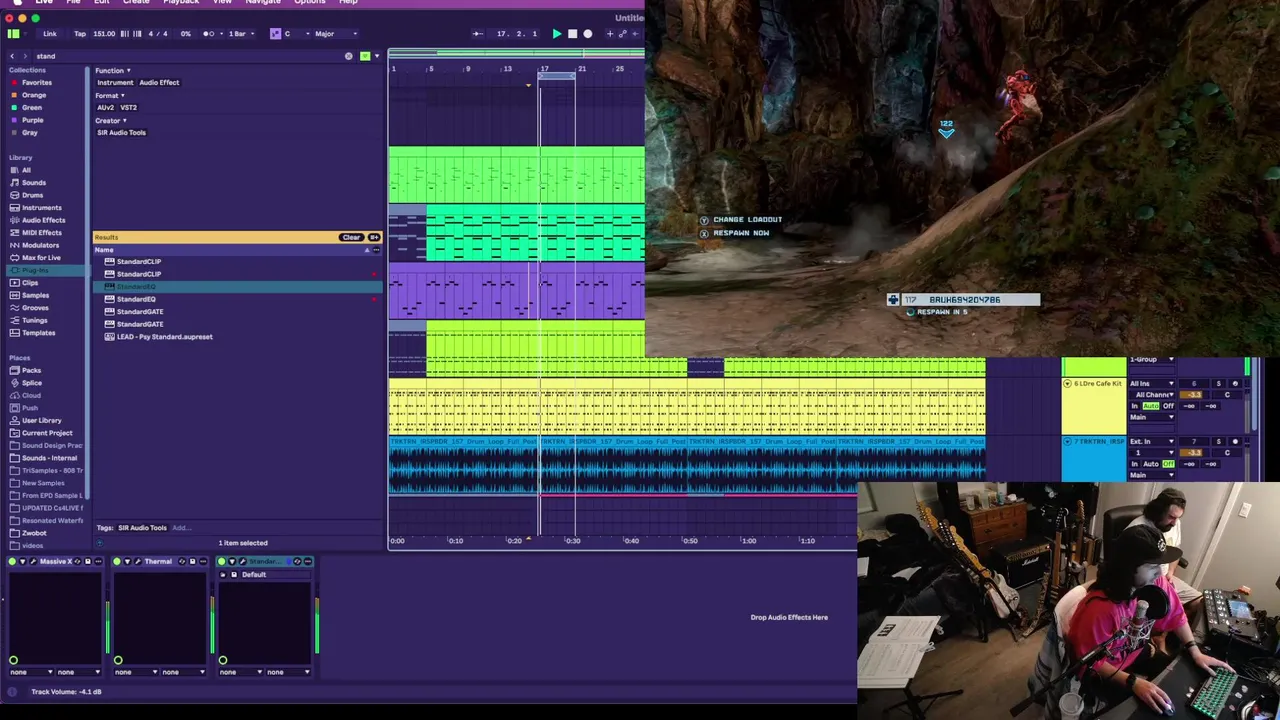Click the Clear results button
The width and height of the screenshot is (1280, 720).
click(x=351, y=237)
